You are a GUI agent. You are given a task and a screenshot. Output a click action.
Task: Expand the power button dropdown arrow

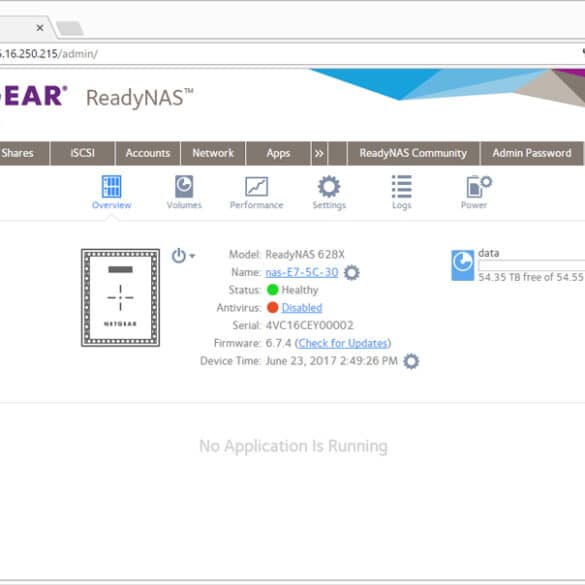(x=192, y=256)
